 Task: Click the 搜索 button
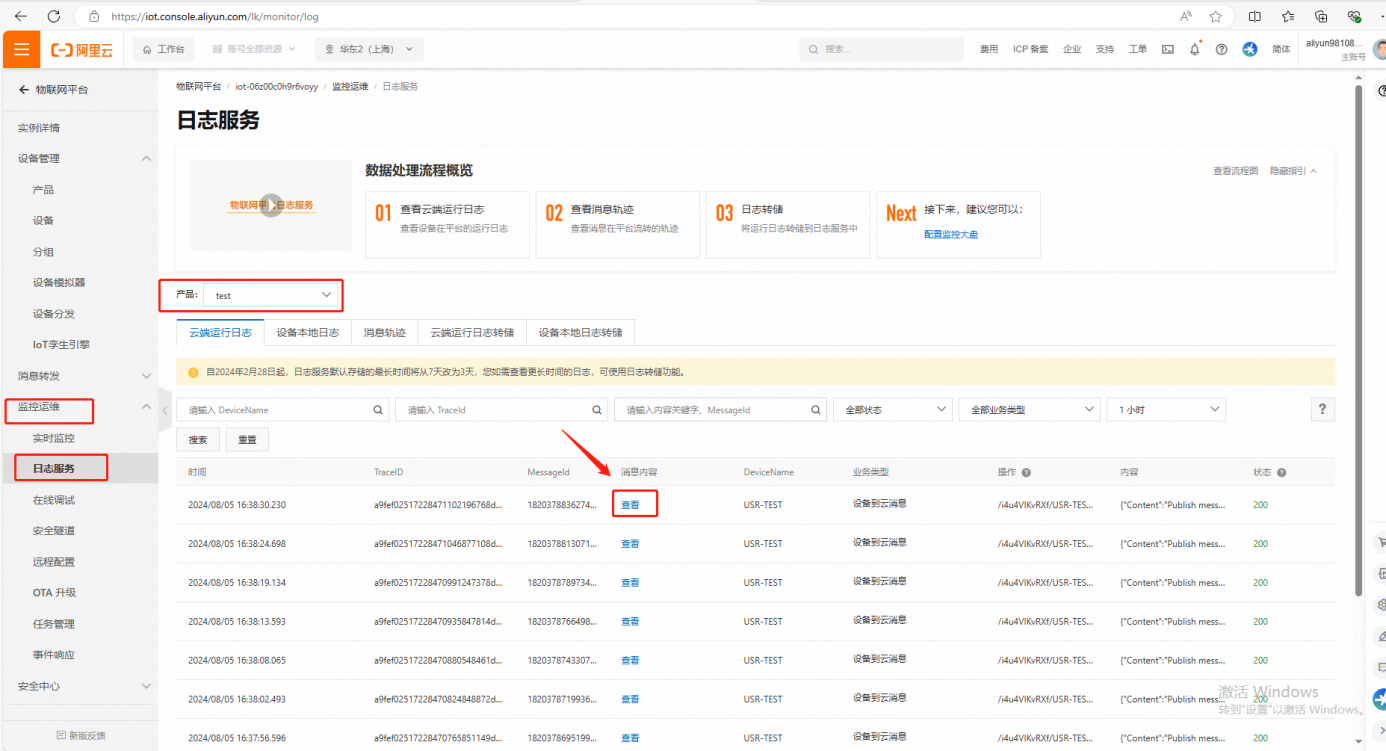[x=198, y=440]
